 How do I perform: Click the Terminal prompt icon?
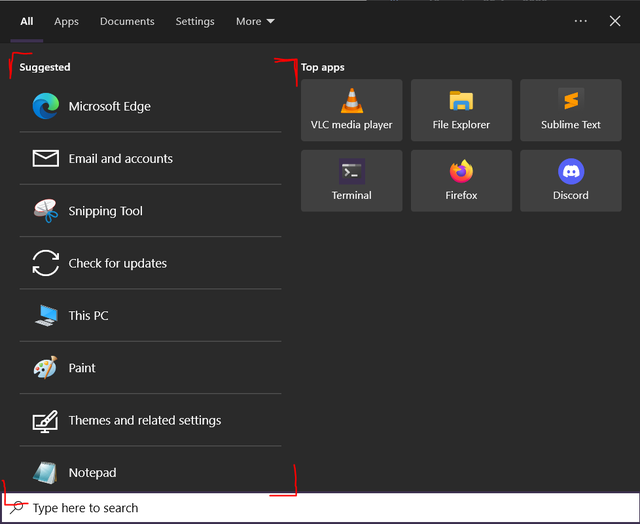click(x=352, y=171)
